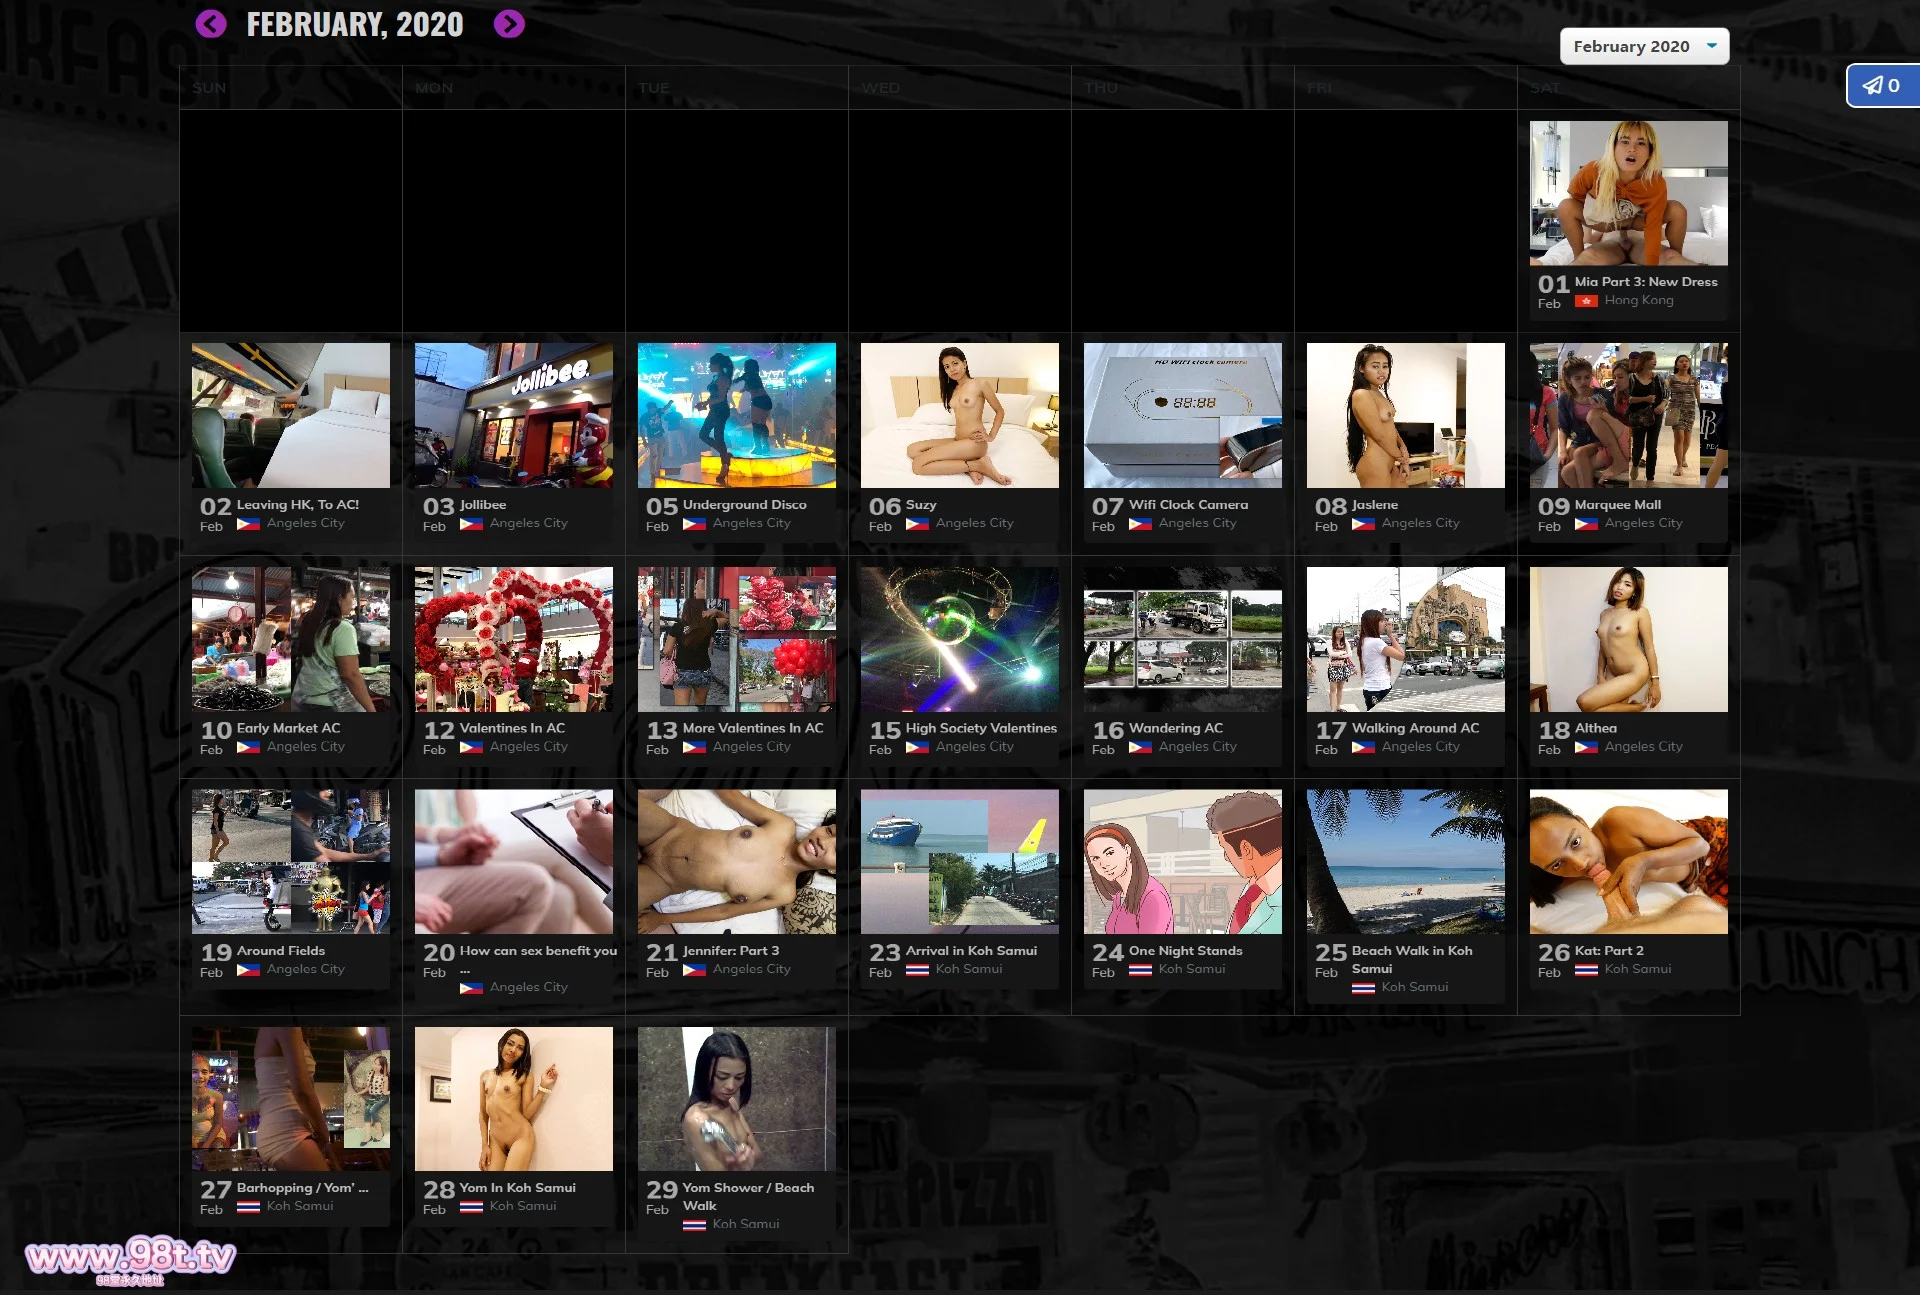Go to previous month with left arrow
Screen dimensions: 1920x1295
pos(211,24)
